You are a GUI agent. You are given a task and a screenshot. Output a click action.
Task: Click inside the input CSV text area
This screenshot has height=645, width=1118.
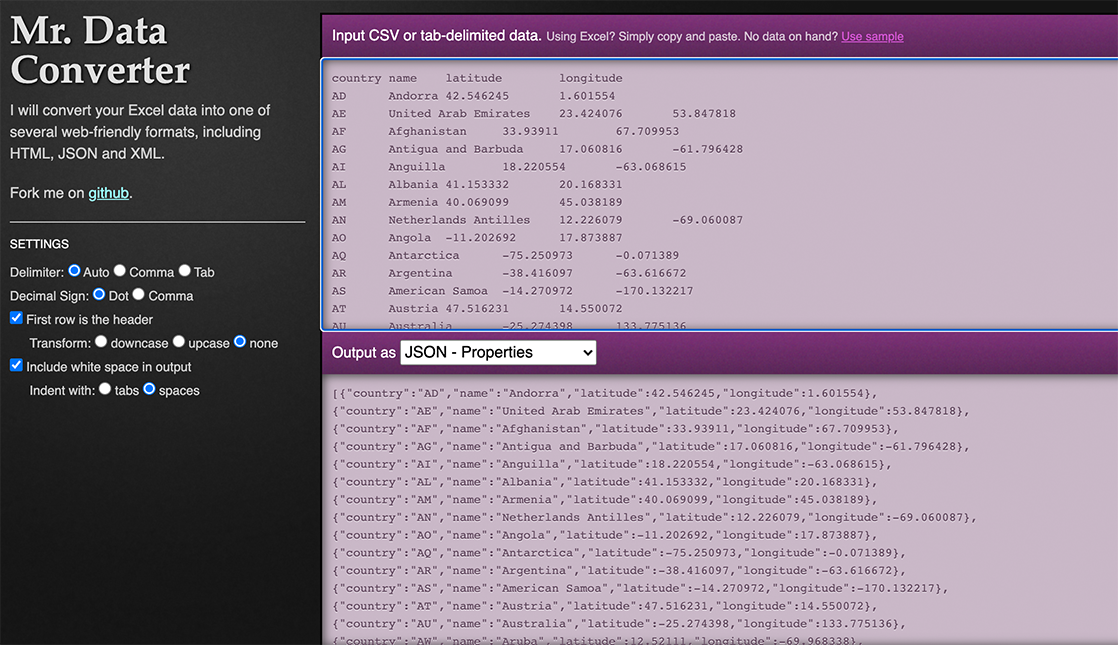[x=720, y=195]
